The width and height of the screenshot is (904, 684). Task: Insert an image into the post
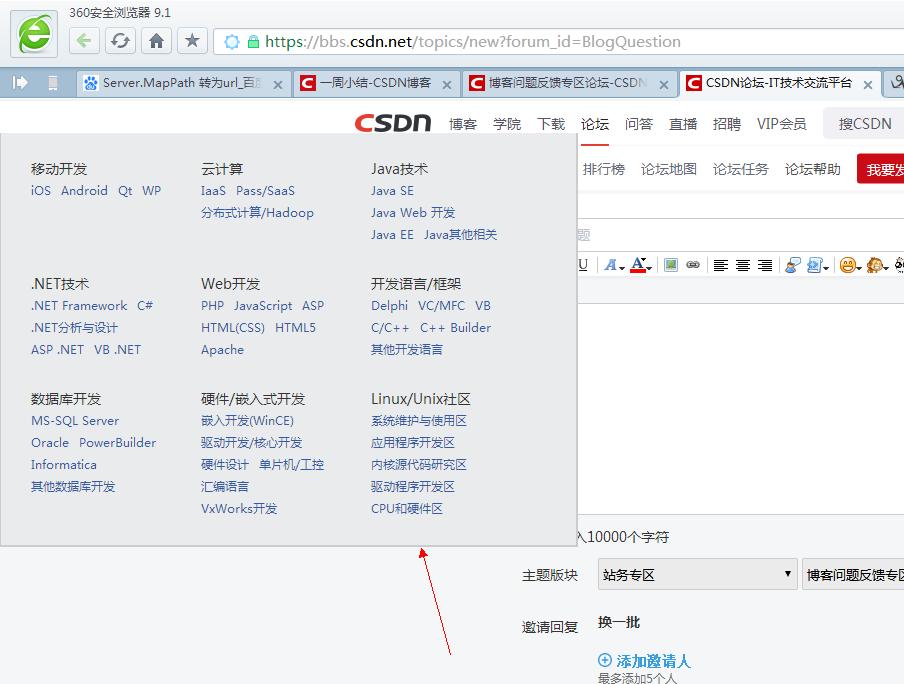(671, 265)
